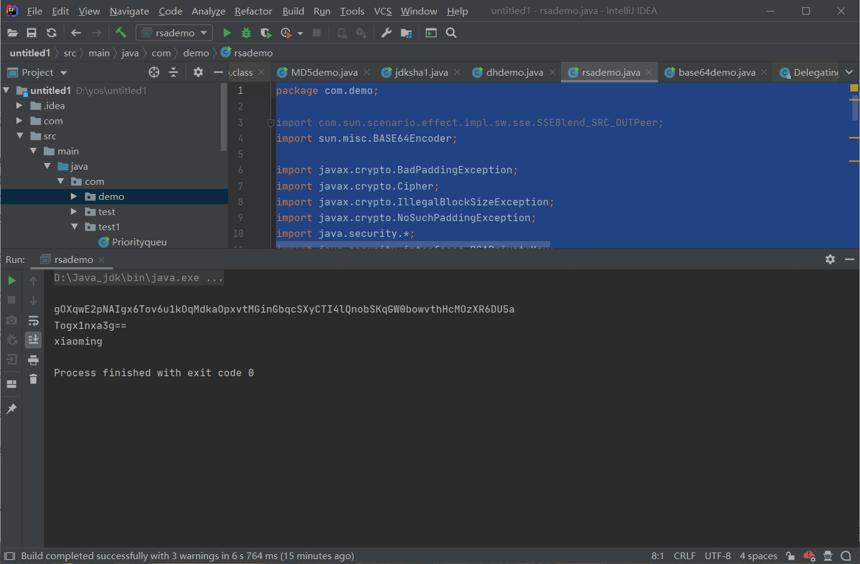860x564 pixels.
Task: Open the Refactor menu
Action: [x=253, y=11]
